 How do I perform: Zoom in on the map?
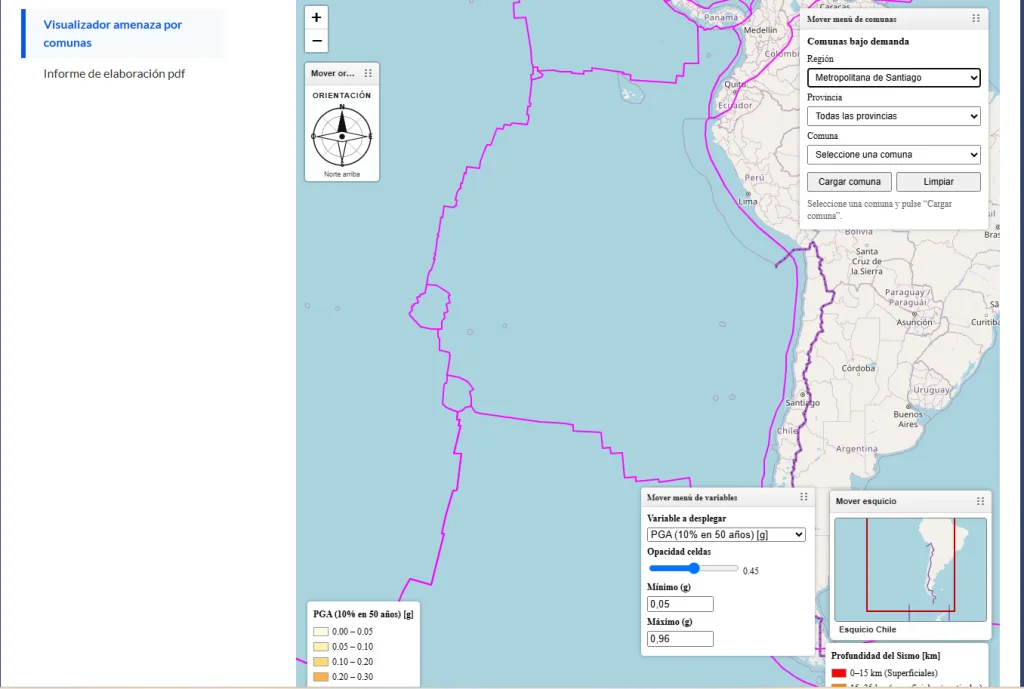(x=317, y=18)
